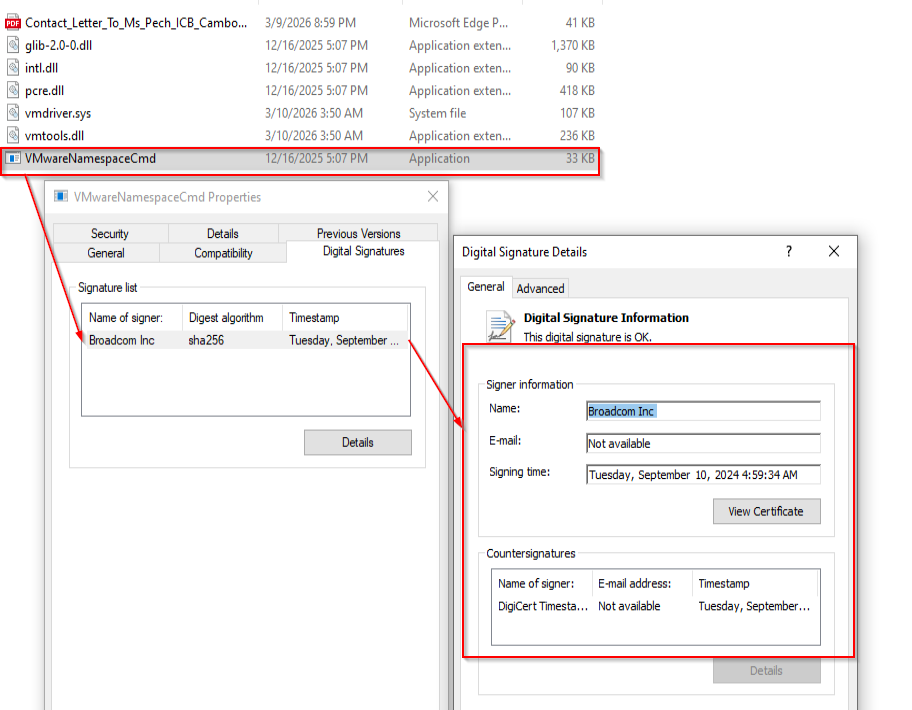
Task: Select General tab in Digital Signature Details
Action: 486,287
